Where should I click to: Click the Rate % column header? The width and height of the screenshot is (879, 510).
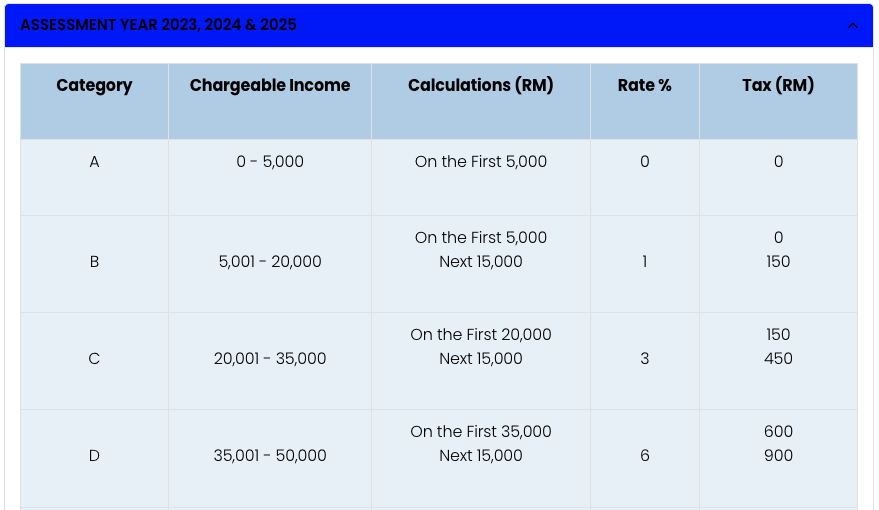pyautogui.click(x=644, y=86)
